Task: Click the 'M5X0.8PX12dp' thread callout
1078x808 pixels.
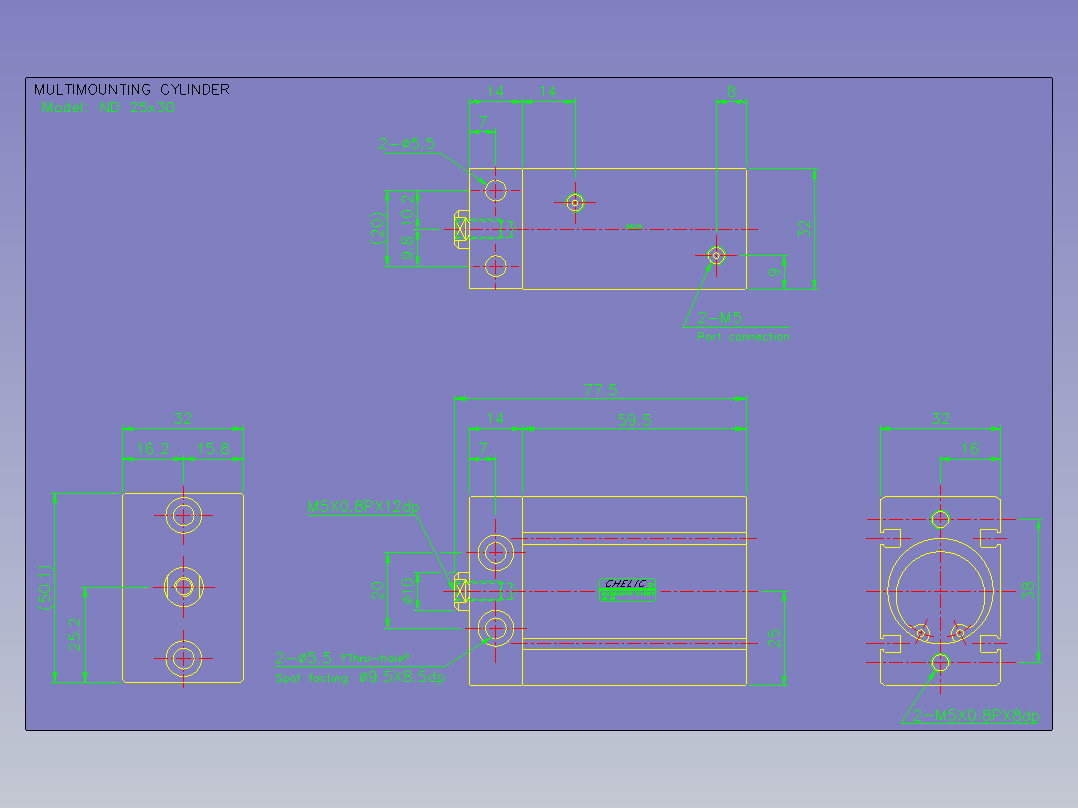Action: [x=363, y=507]
